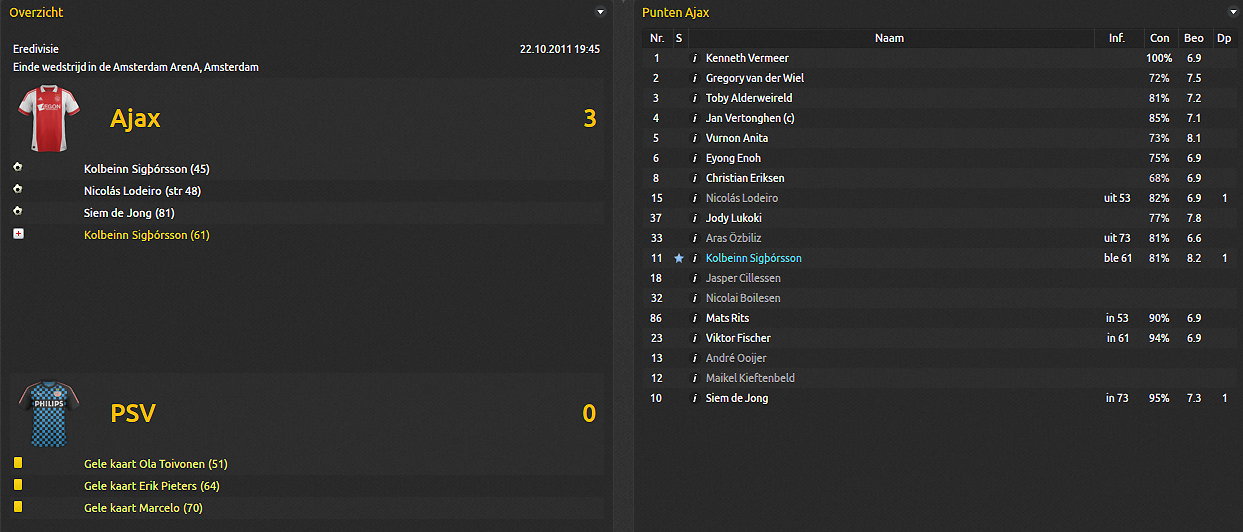Screen dimensions: 1243x532
Task: Click the PSV team name
Action: click(133, 413)
